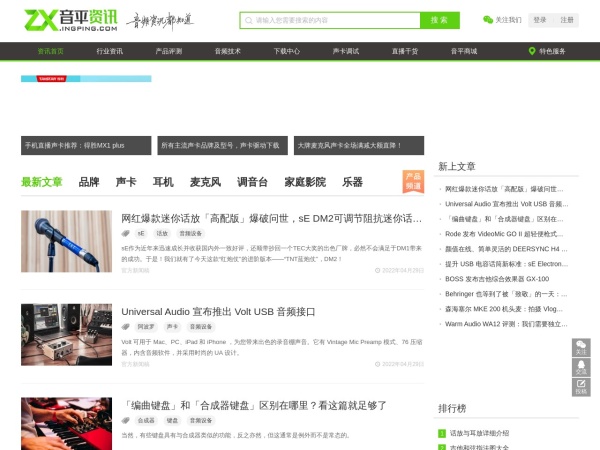Select the 耳机 tab
Image resolution: width=600 pixels, height=450 pixels.
click(x=163, y=182)
